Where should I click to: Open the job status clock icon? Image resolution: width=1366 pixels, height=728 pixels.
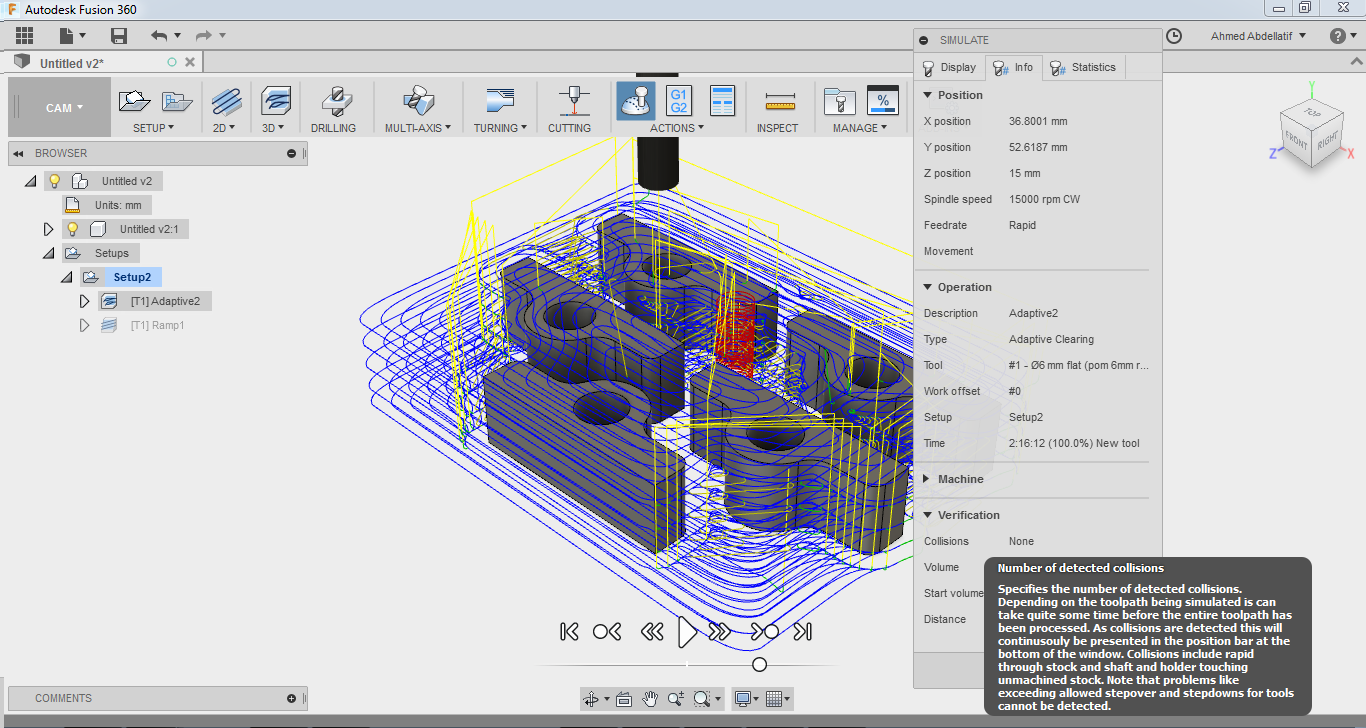pyautogui.click(x=1174, y=36)
